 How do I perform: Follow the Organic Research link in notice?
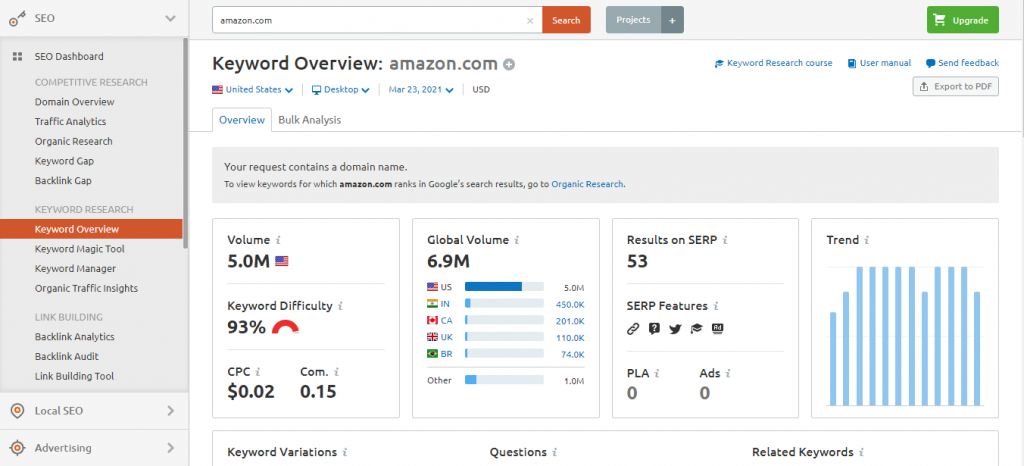587,184
